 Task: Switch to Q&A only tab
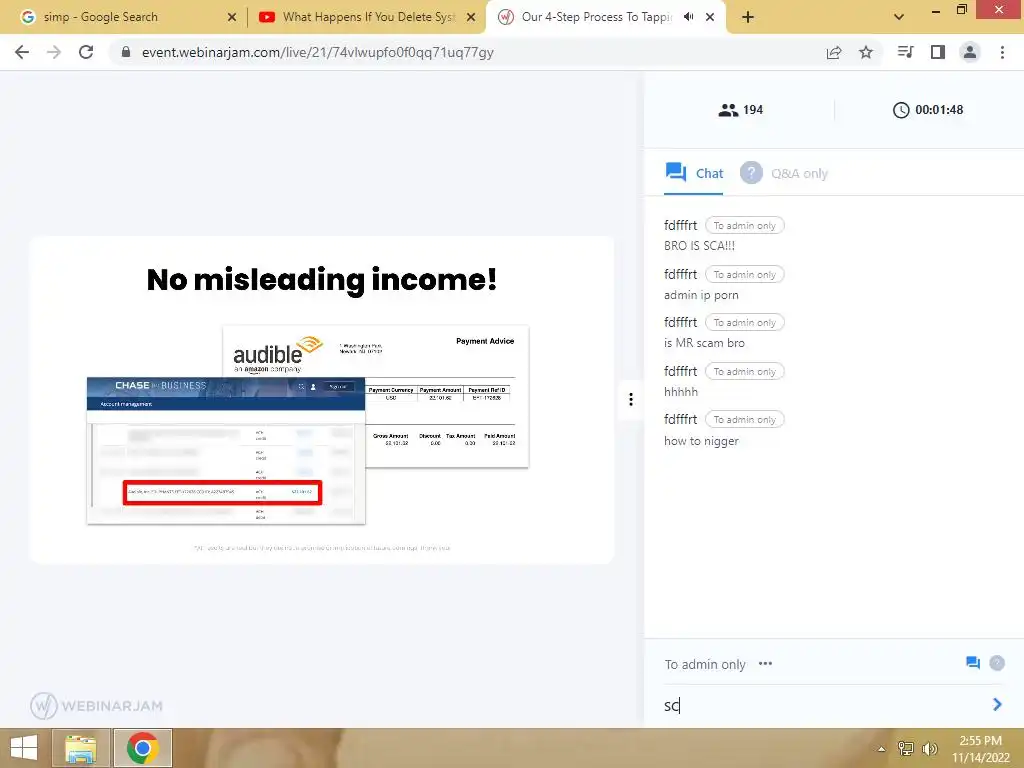tap(784, 173)
